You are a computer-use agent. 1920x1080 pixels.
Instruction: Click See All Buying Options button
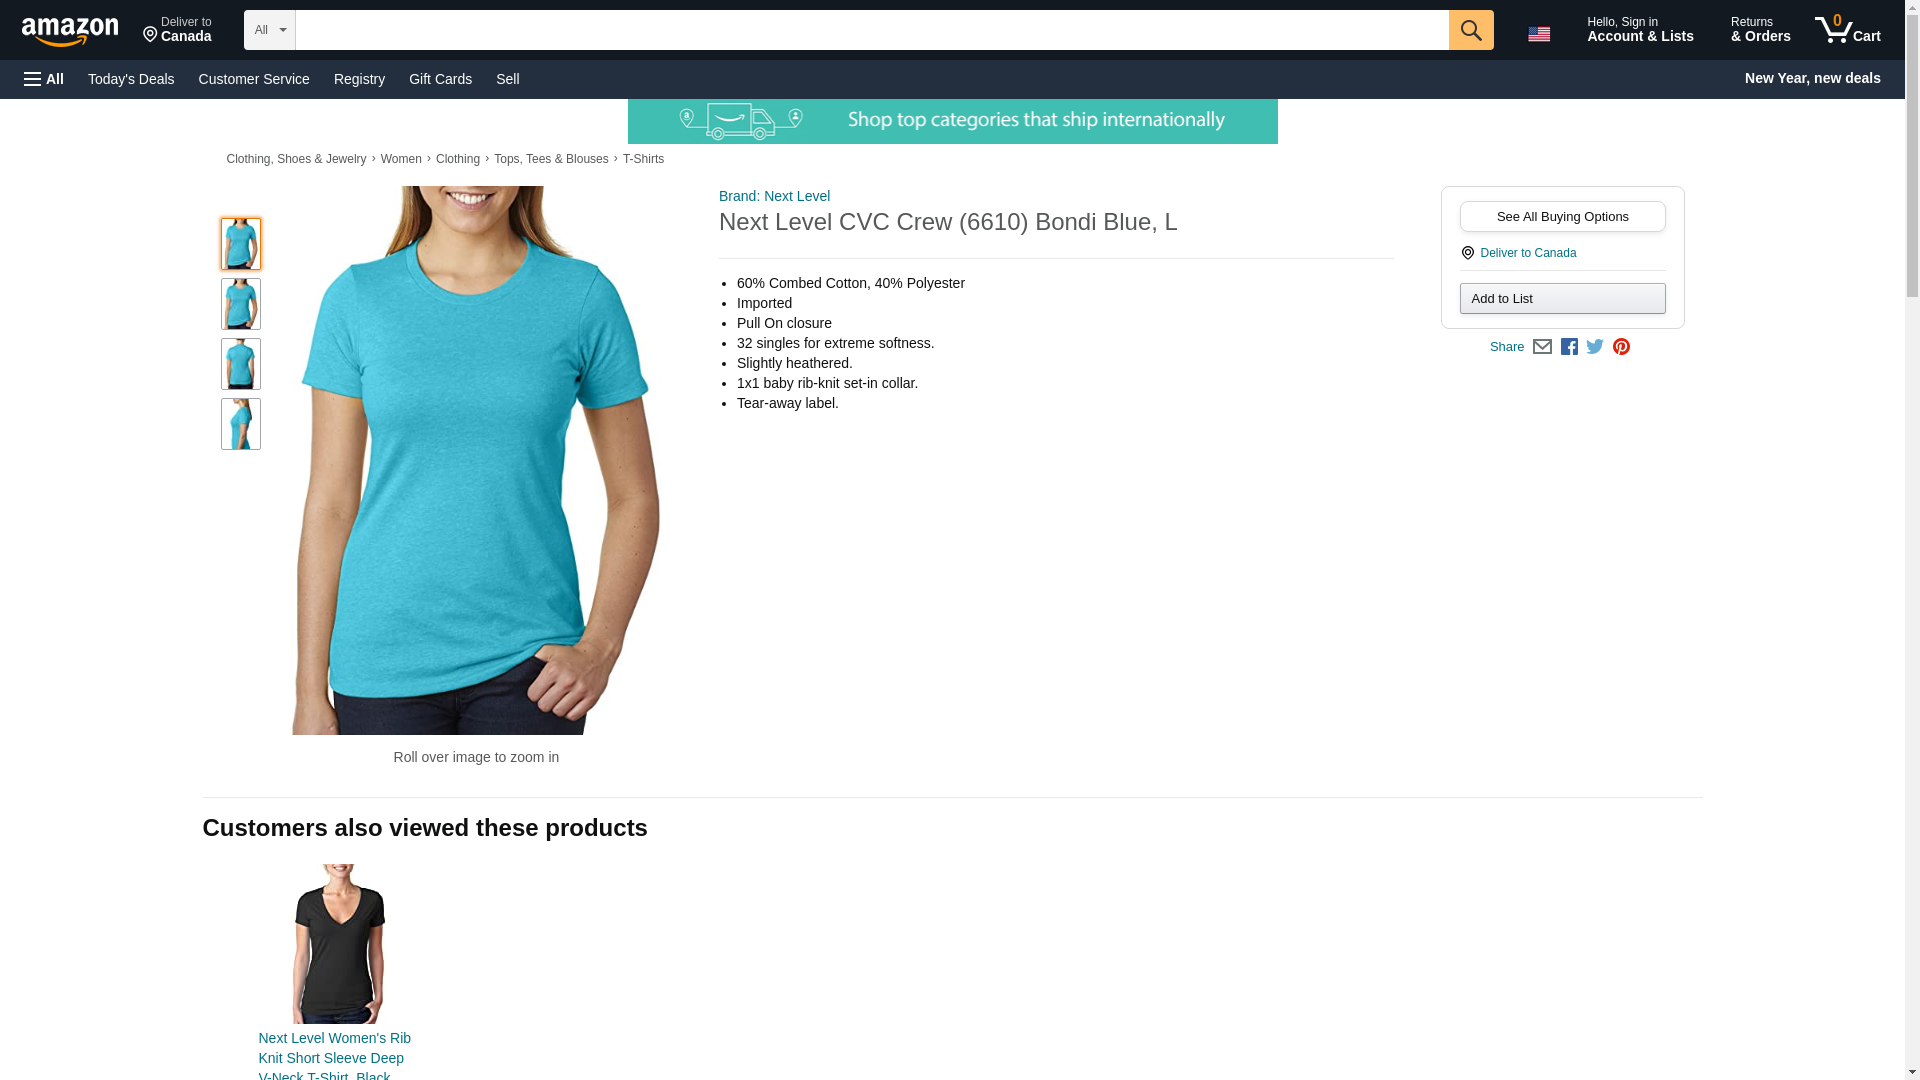coord(1562,217)
